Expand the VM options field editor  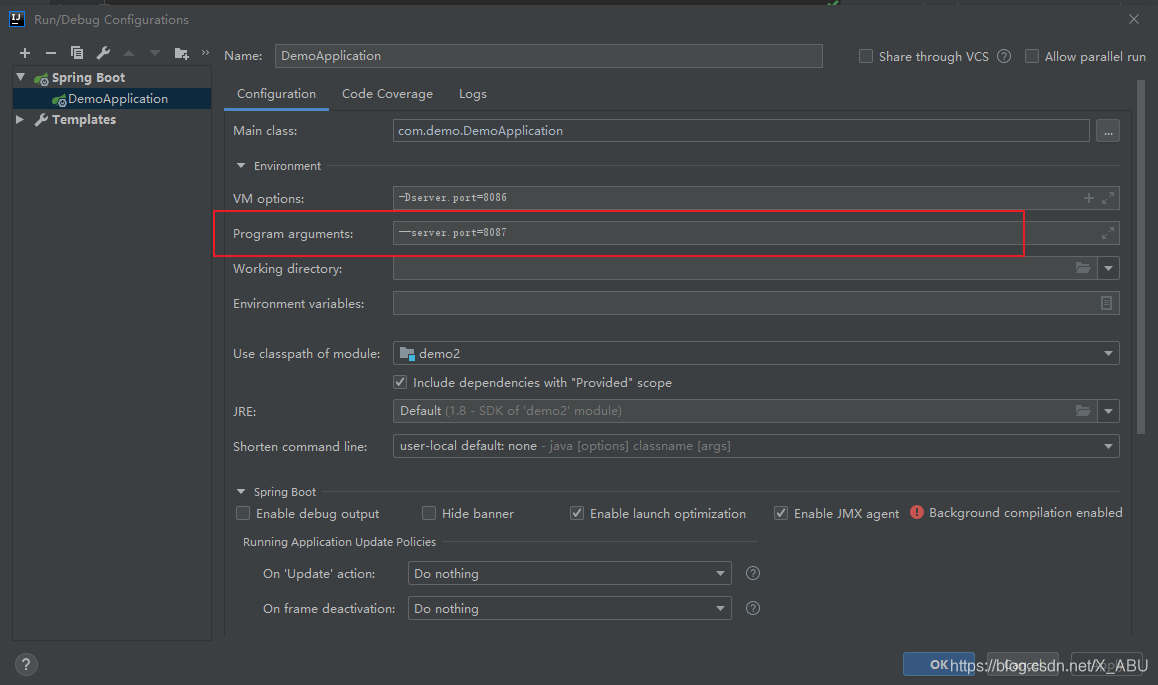[x=1108, y=198]
